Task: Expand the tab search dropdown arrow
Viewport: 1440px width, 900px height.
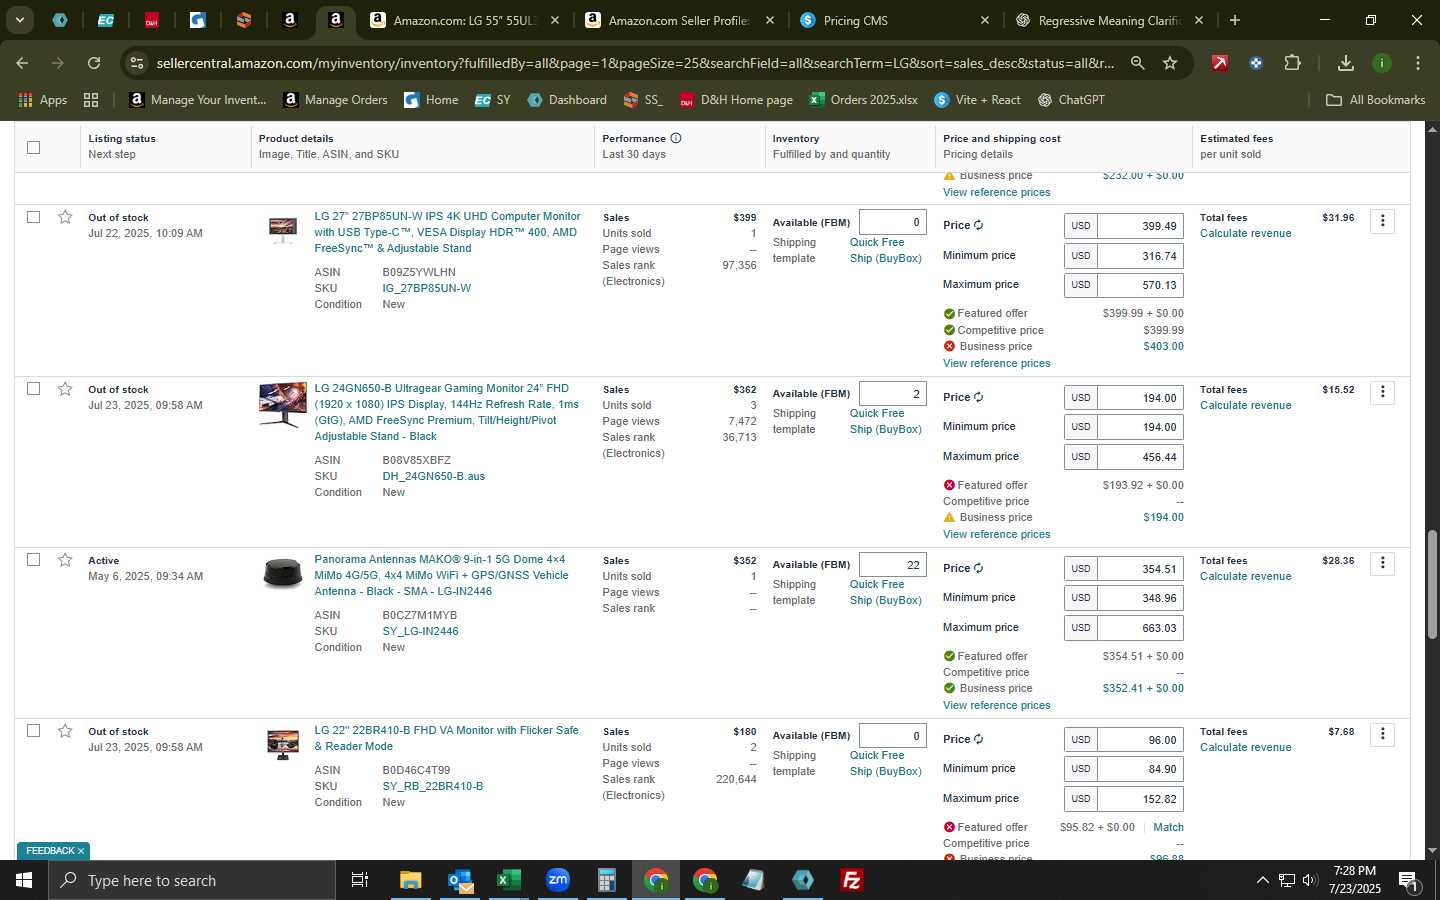Action: tap(19, 20)
